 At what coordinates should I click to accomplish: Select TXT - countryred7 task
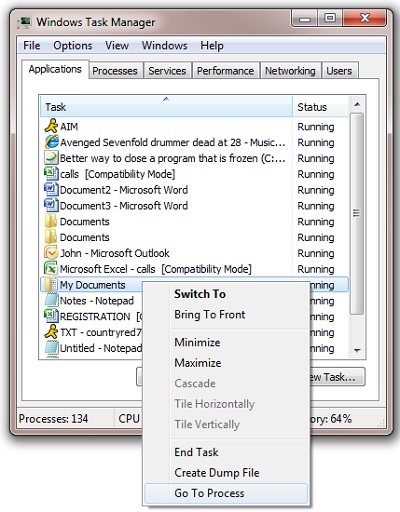coord(92,332)
